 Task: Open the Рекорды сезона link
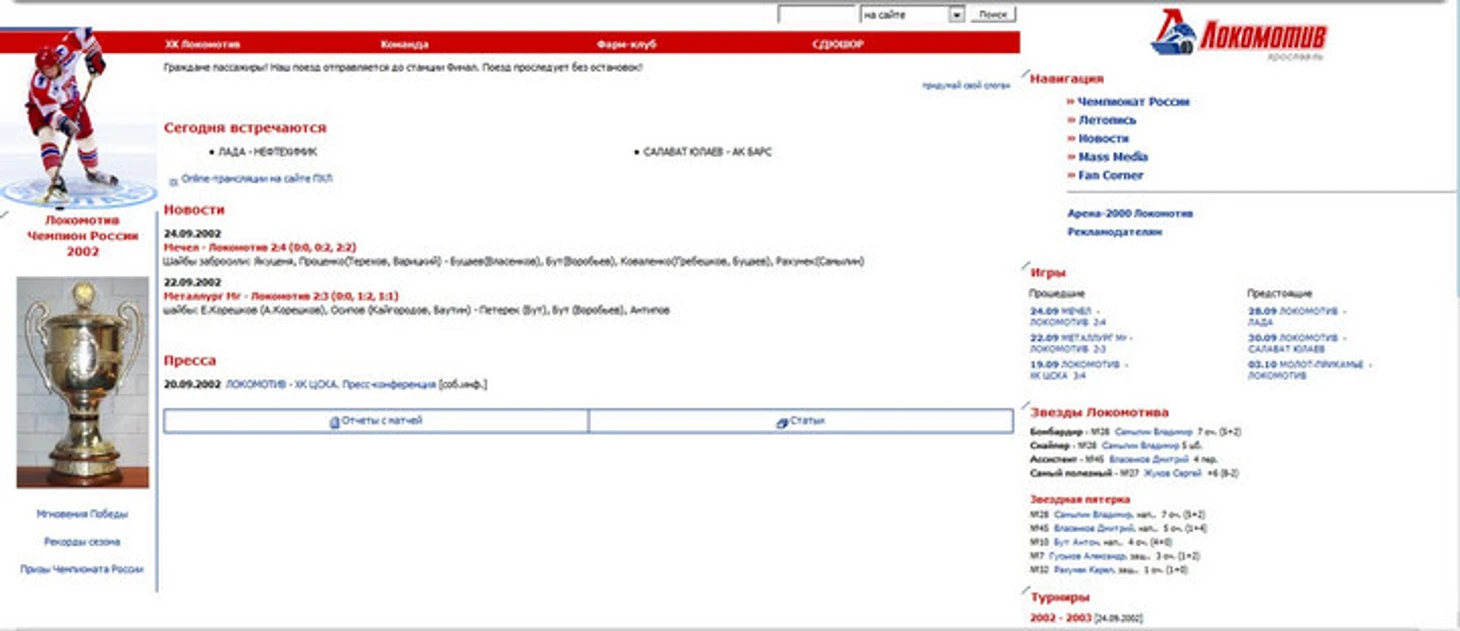pos(82,542)
